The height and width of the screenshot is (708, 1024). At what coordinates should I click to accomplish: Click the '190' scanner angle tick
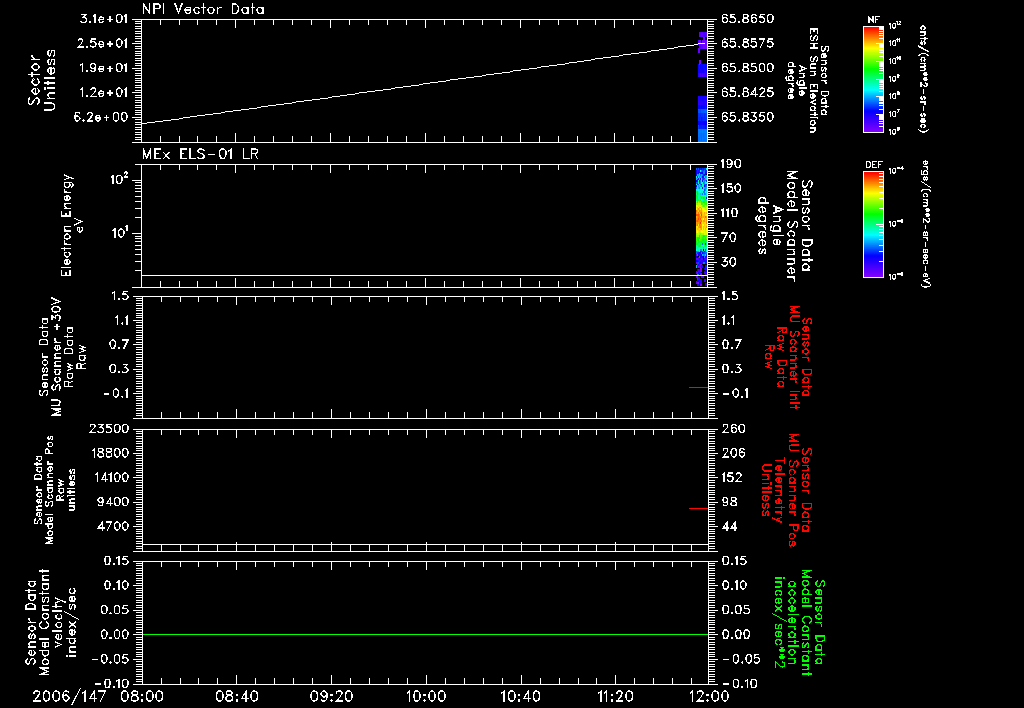click(731, 164)
